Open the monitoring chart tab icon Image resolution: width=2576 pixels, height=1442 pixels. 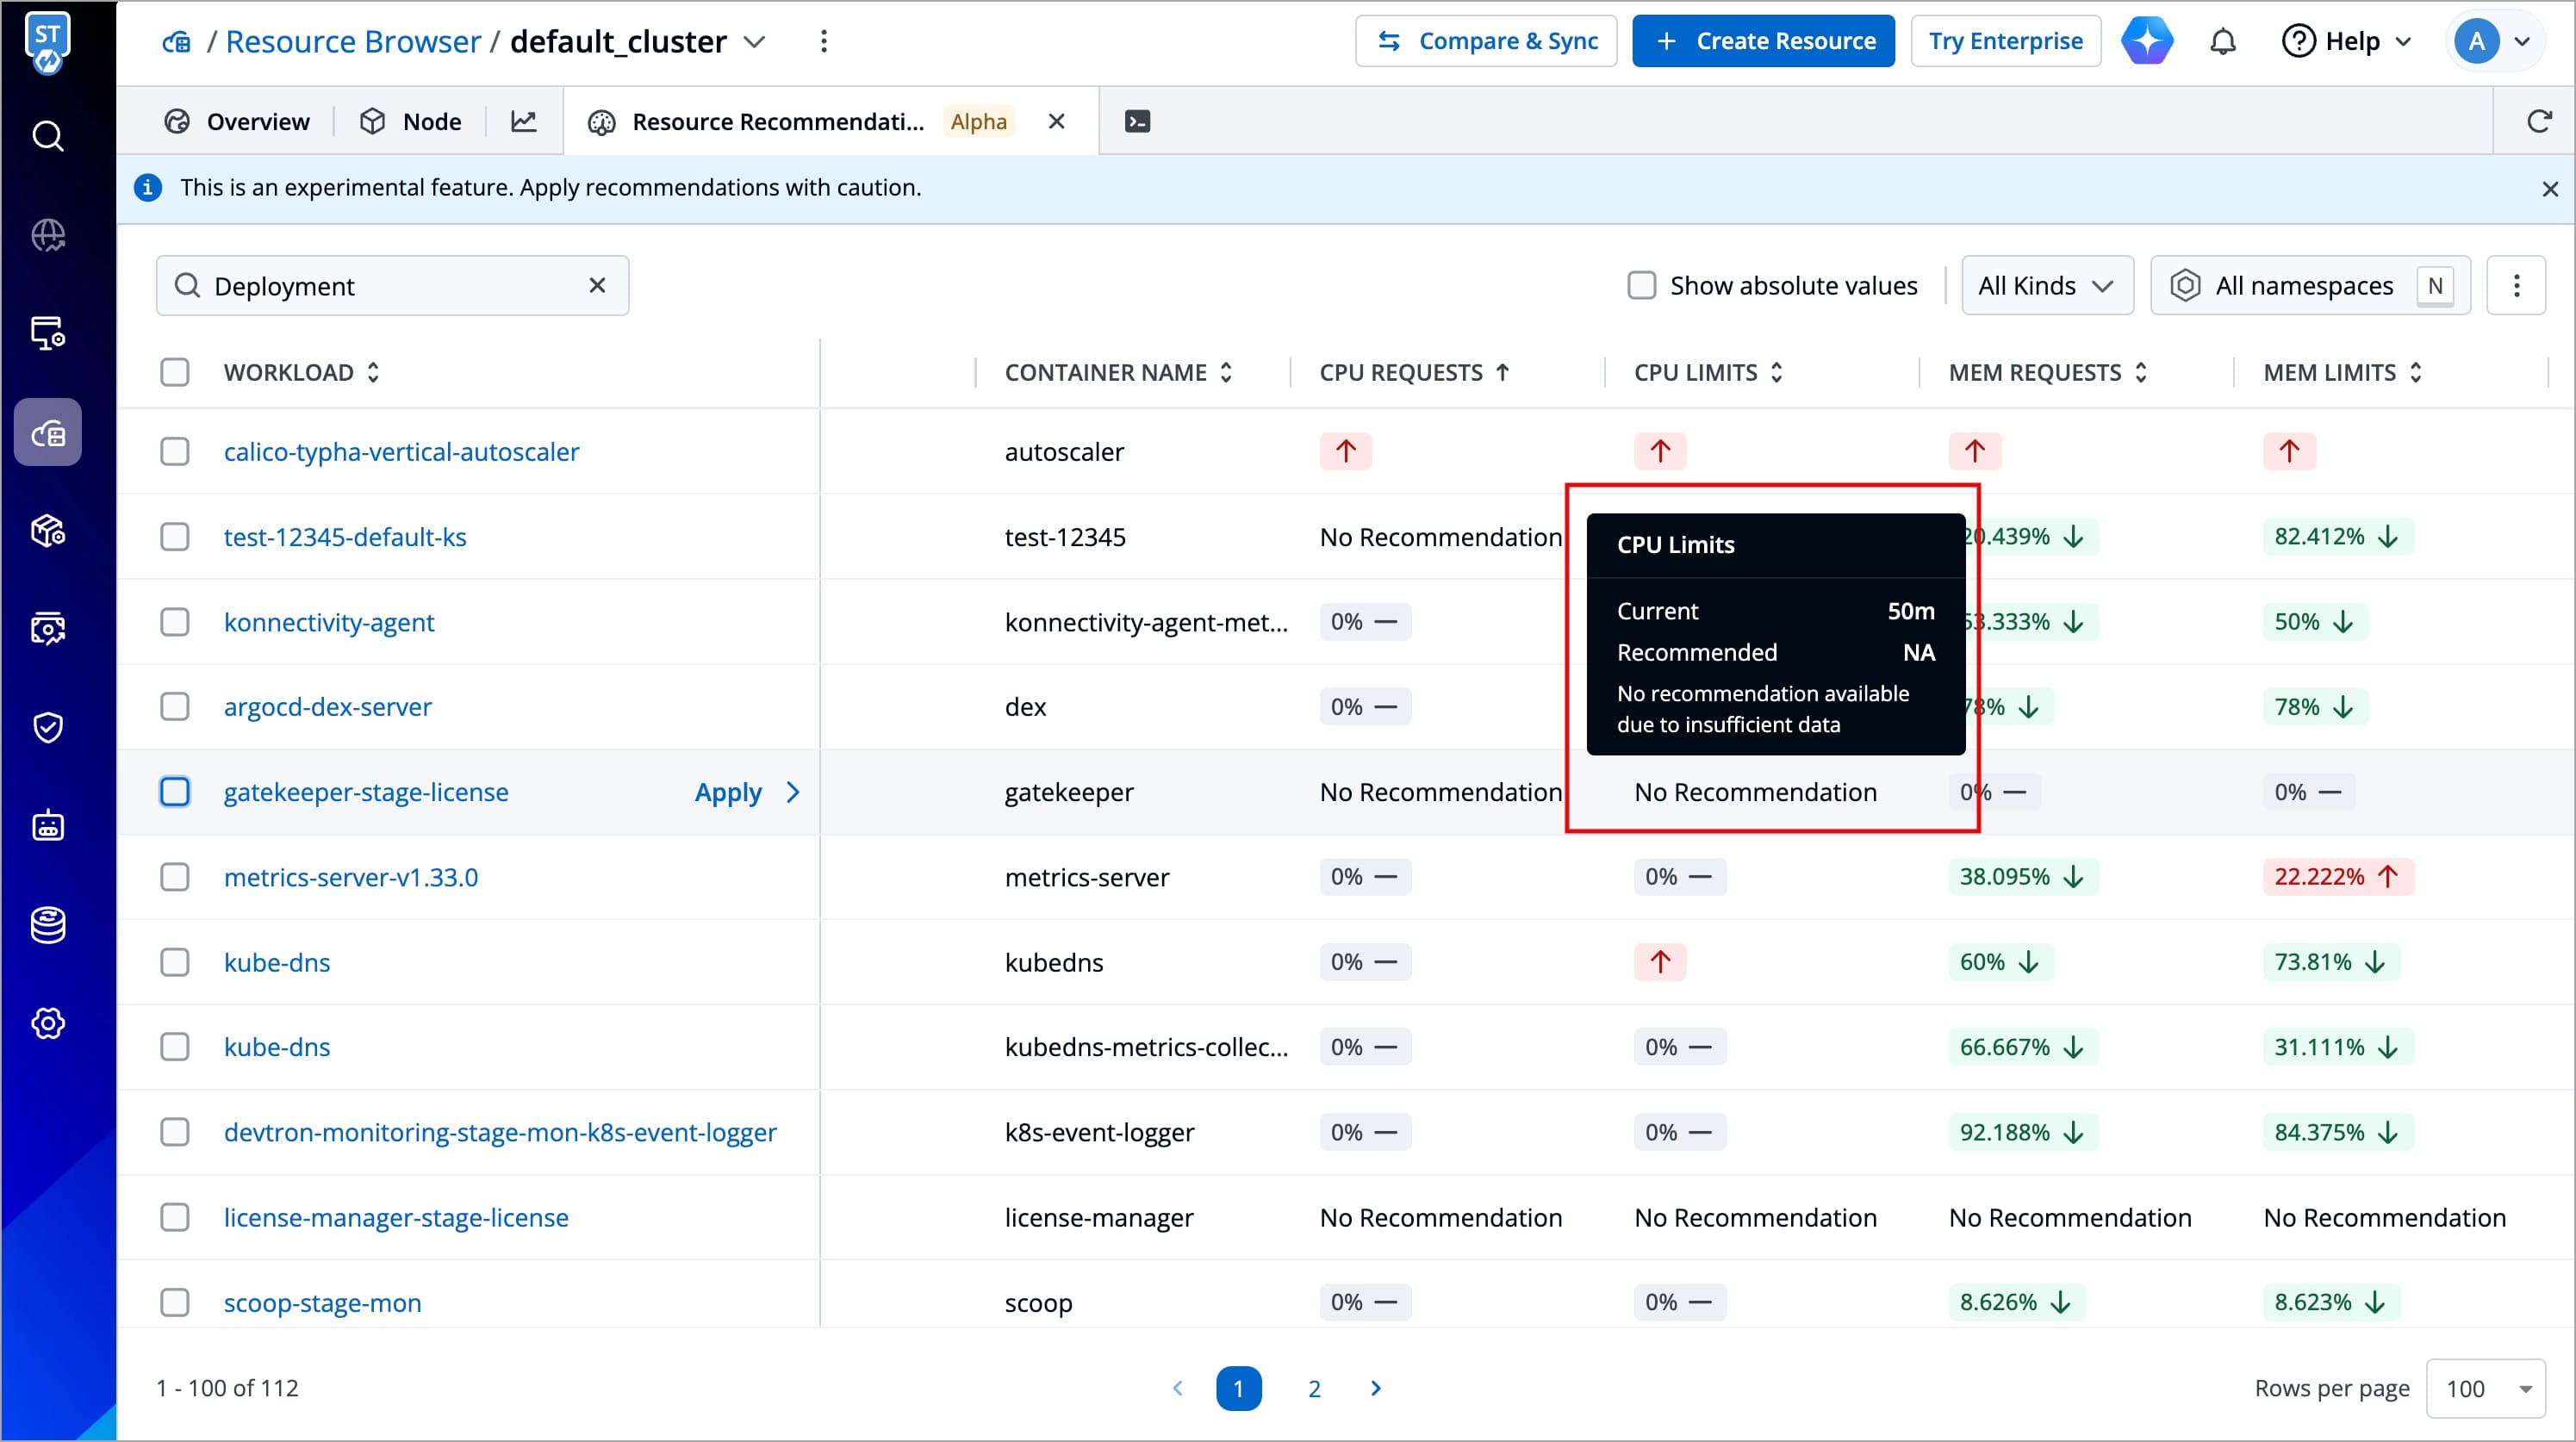coord(524,122)
